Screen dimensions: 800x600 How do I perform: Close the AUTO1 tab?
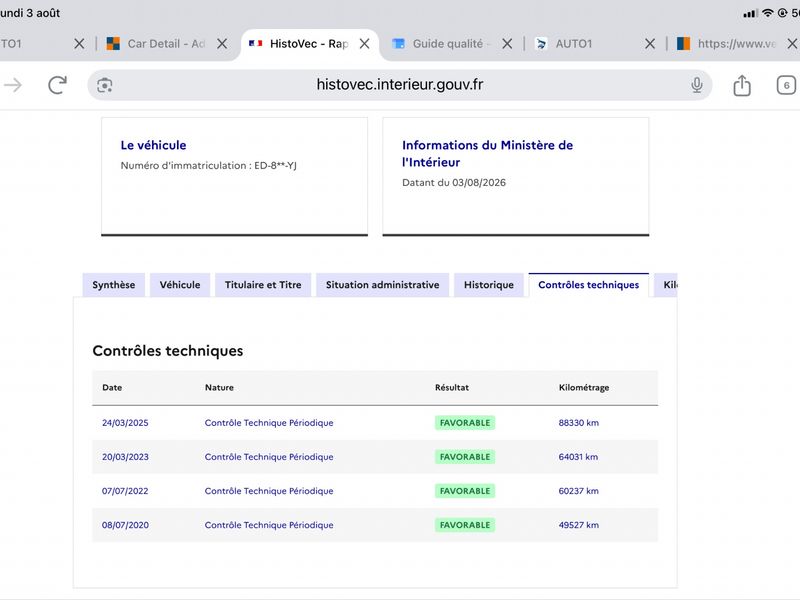pyautogui.click(x=650, y=44)
